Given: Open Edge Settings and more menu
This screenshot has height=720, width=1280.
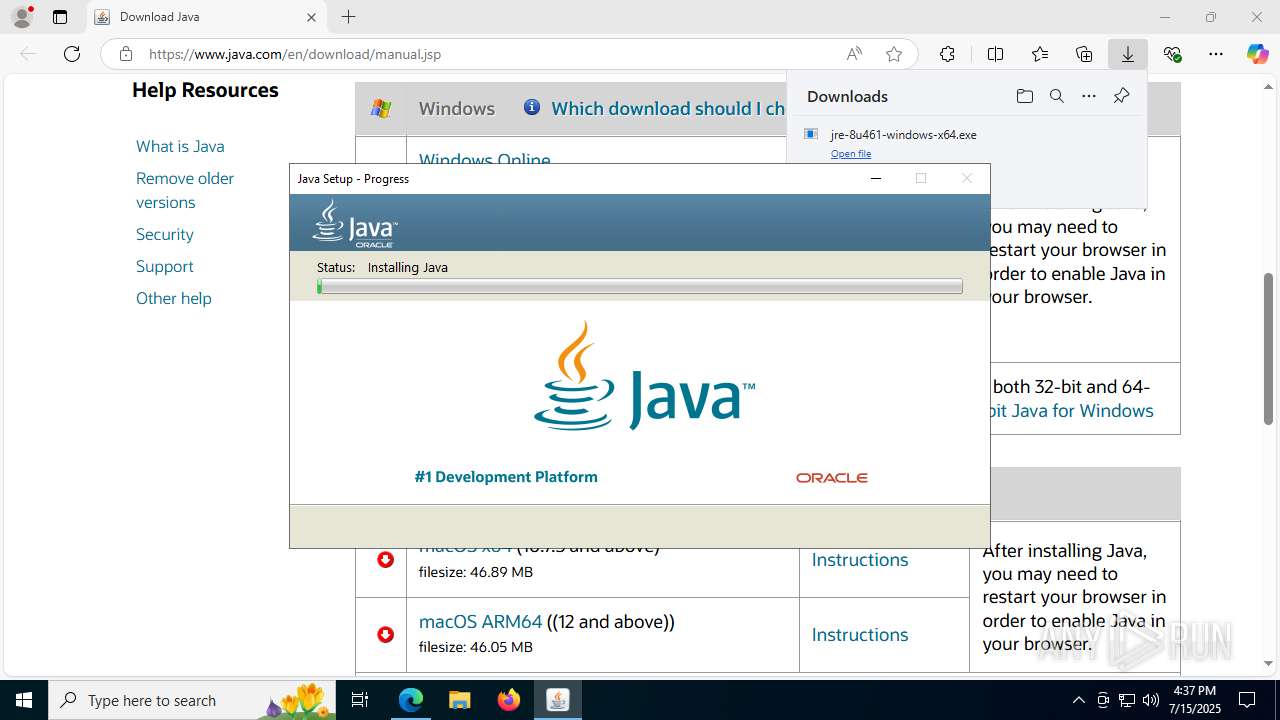Looking at the screenshot, I should 1216,54.
